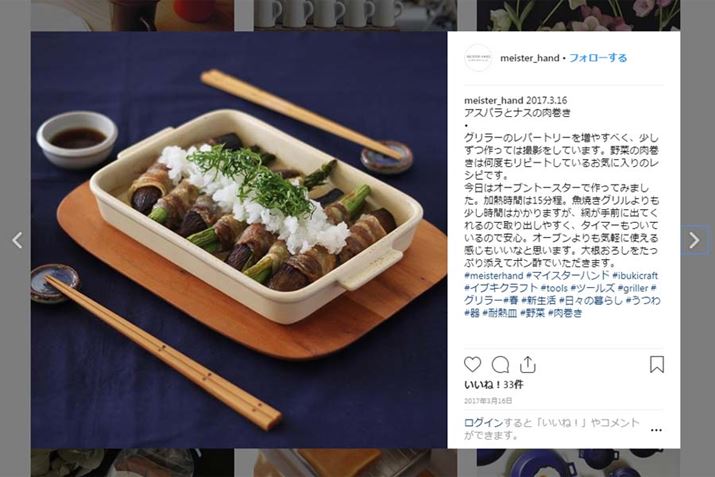Open the meister_hand username in the header
The image size is (715, 477).
[x=529, y=58]
